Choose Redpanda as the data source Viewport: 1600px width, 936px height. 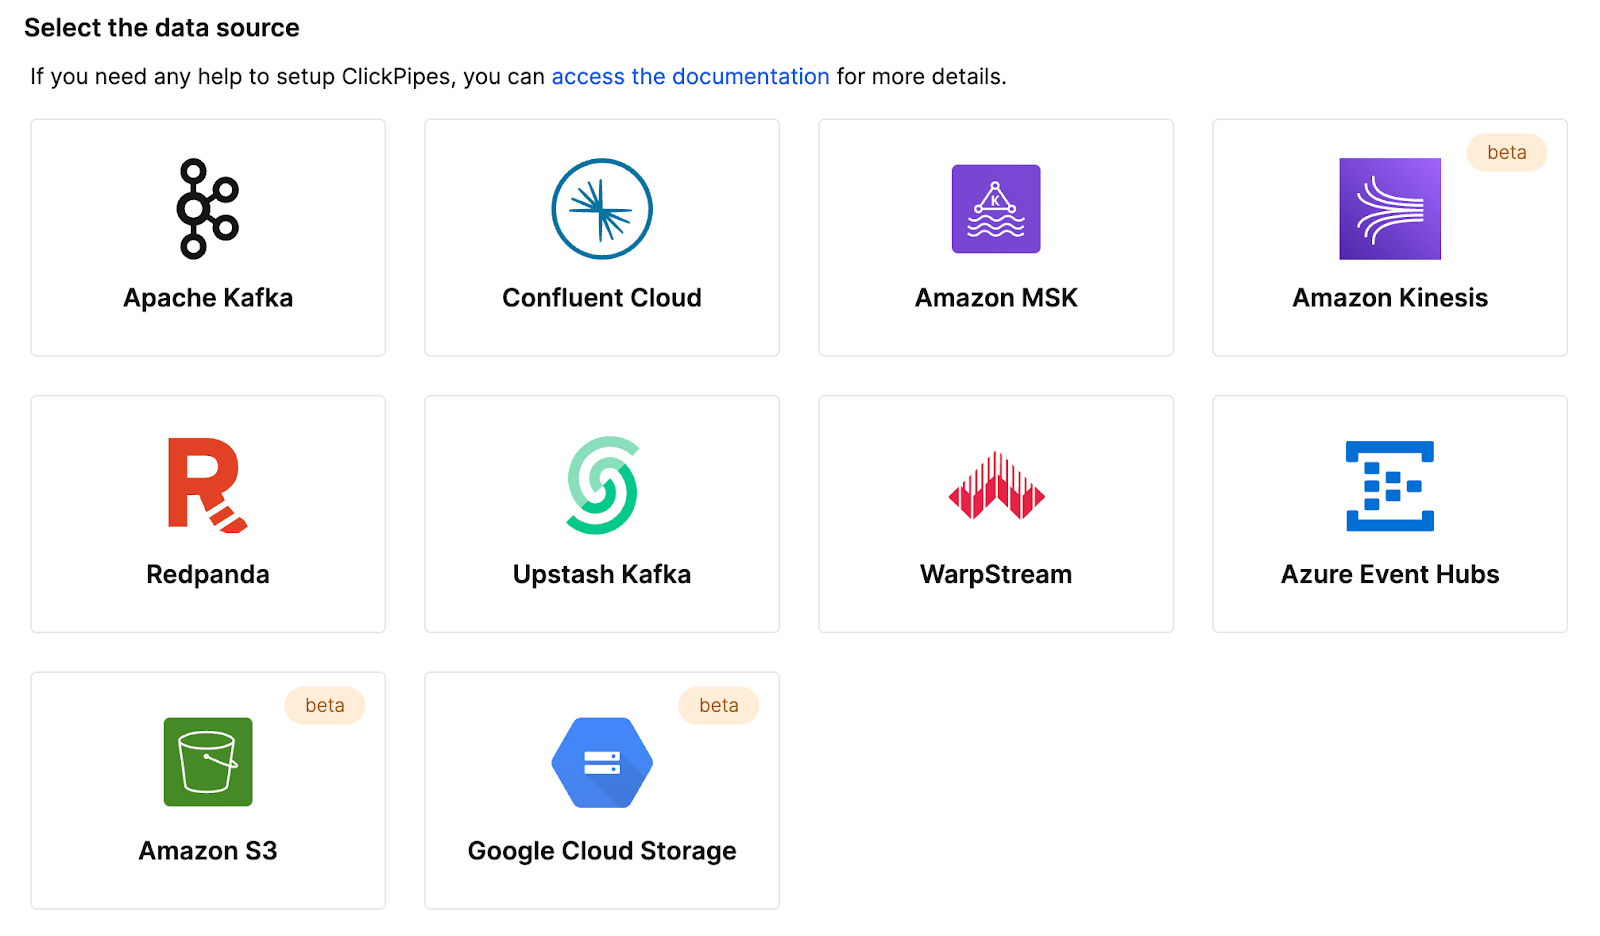207,514
